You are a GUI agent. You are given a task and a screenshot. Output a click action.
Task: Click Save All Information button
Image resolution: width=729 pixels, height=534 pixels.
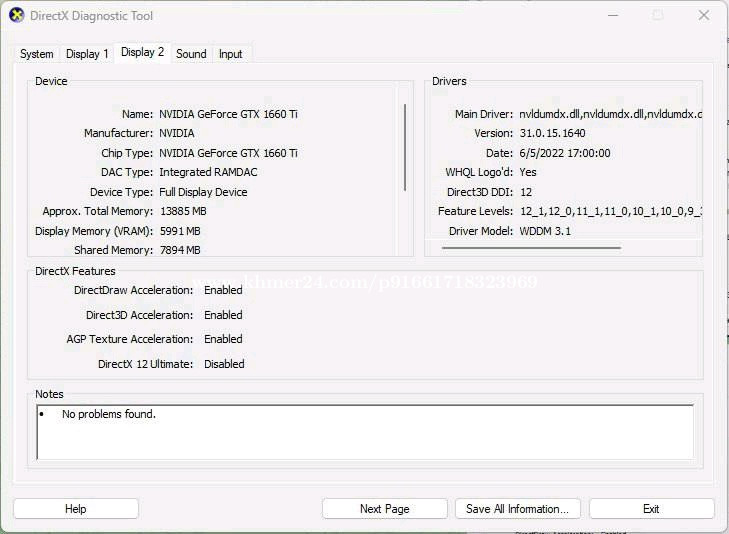tap(517, 508)
